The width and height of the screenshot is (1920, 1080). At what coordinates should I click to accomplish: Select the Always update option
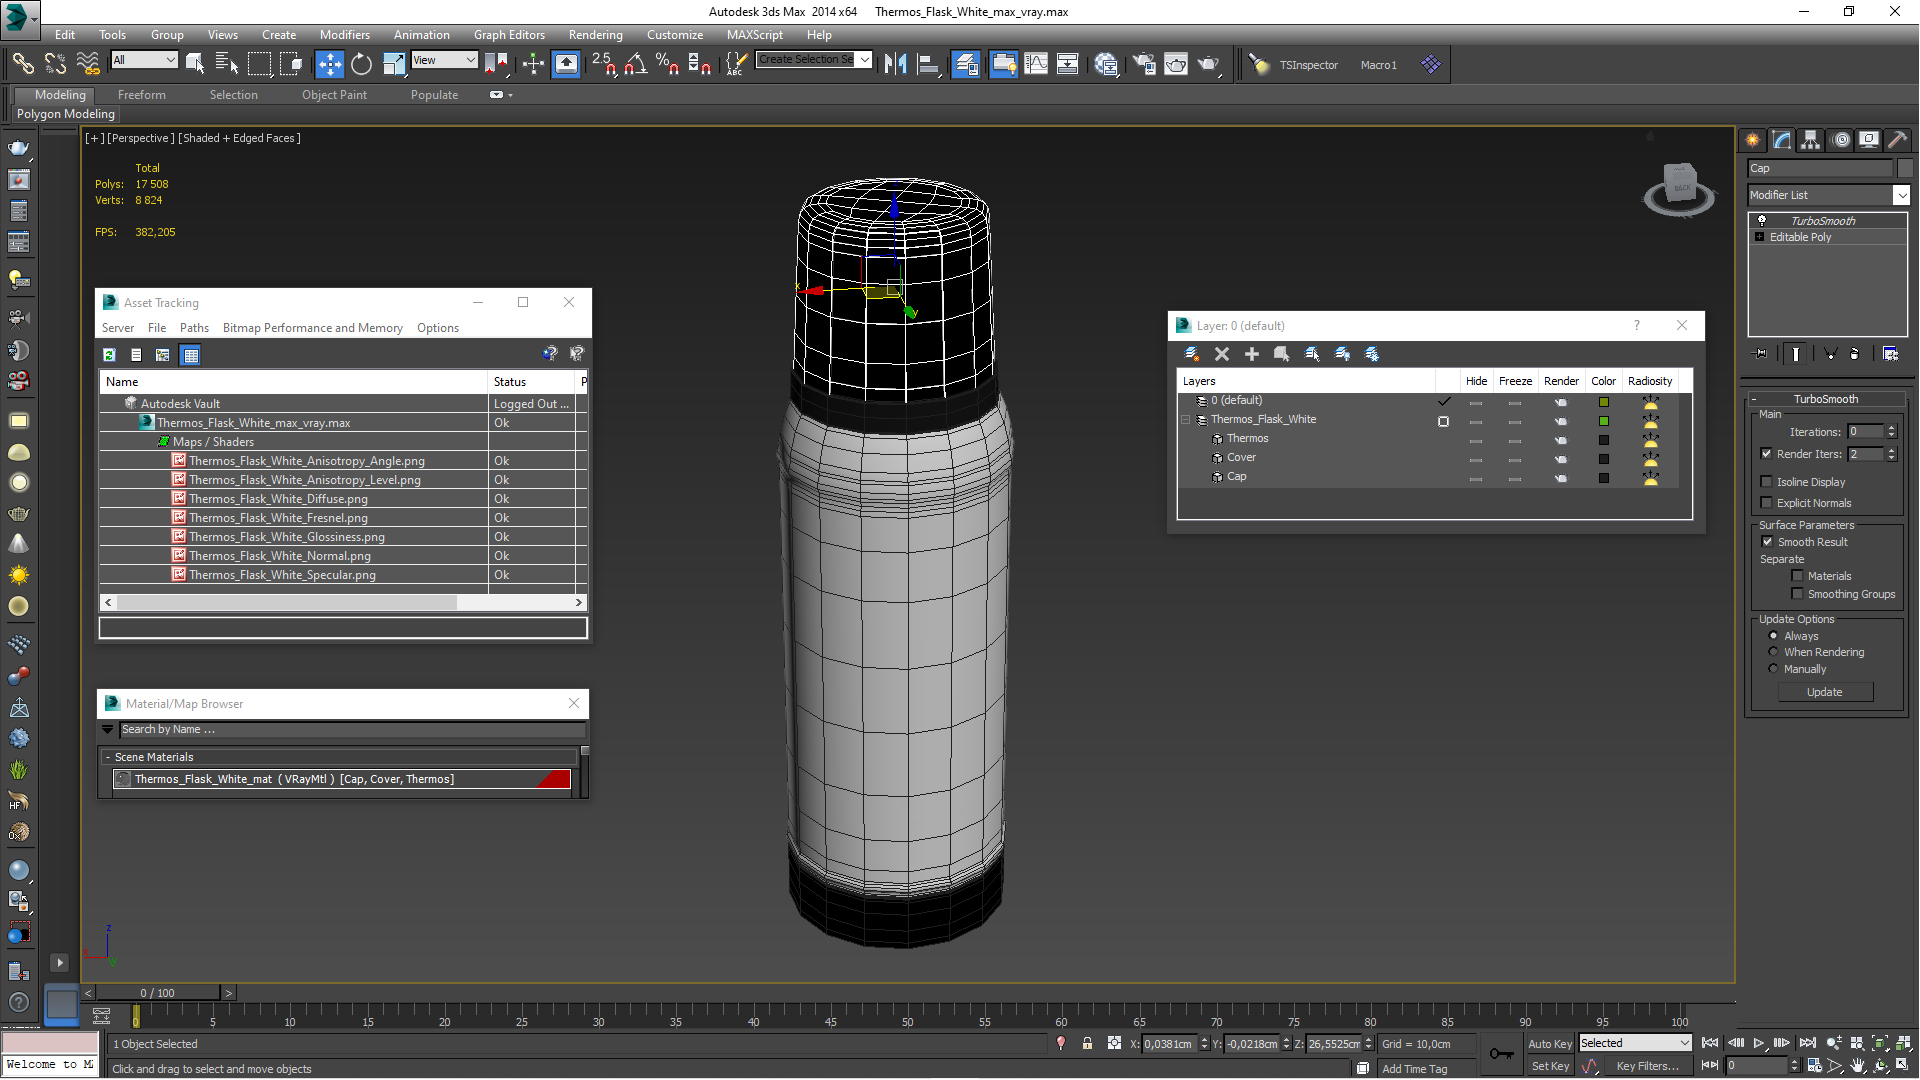click(1773, 636)
